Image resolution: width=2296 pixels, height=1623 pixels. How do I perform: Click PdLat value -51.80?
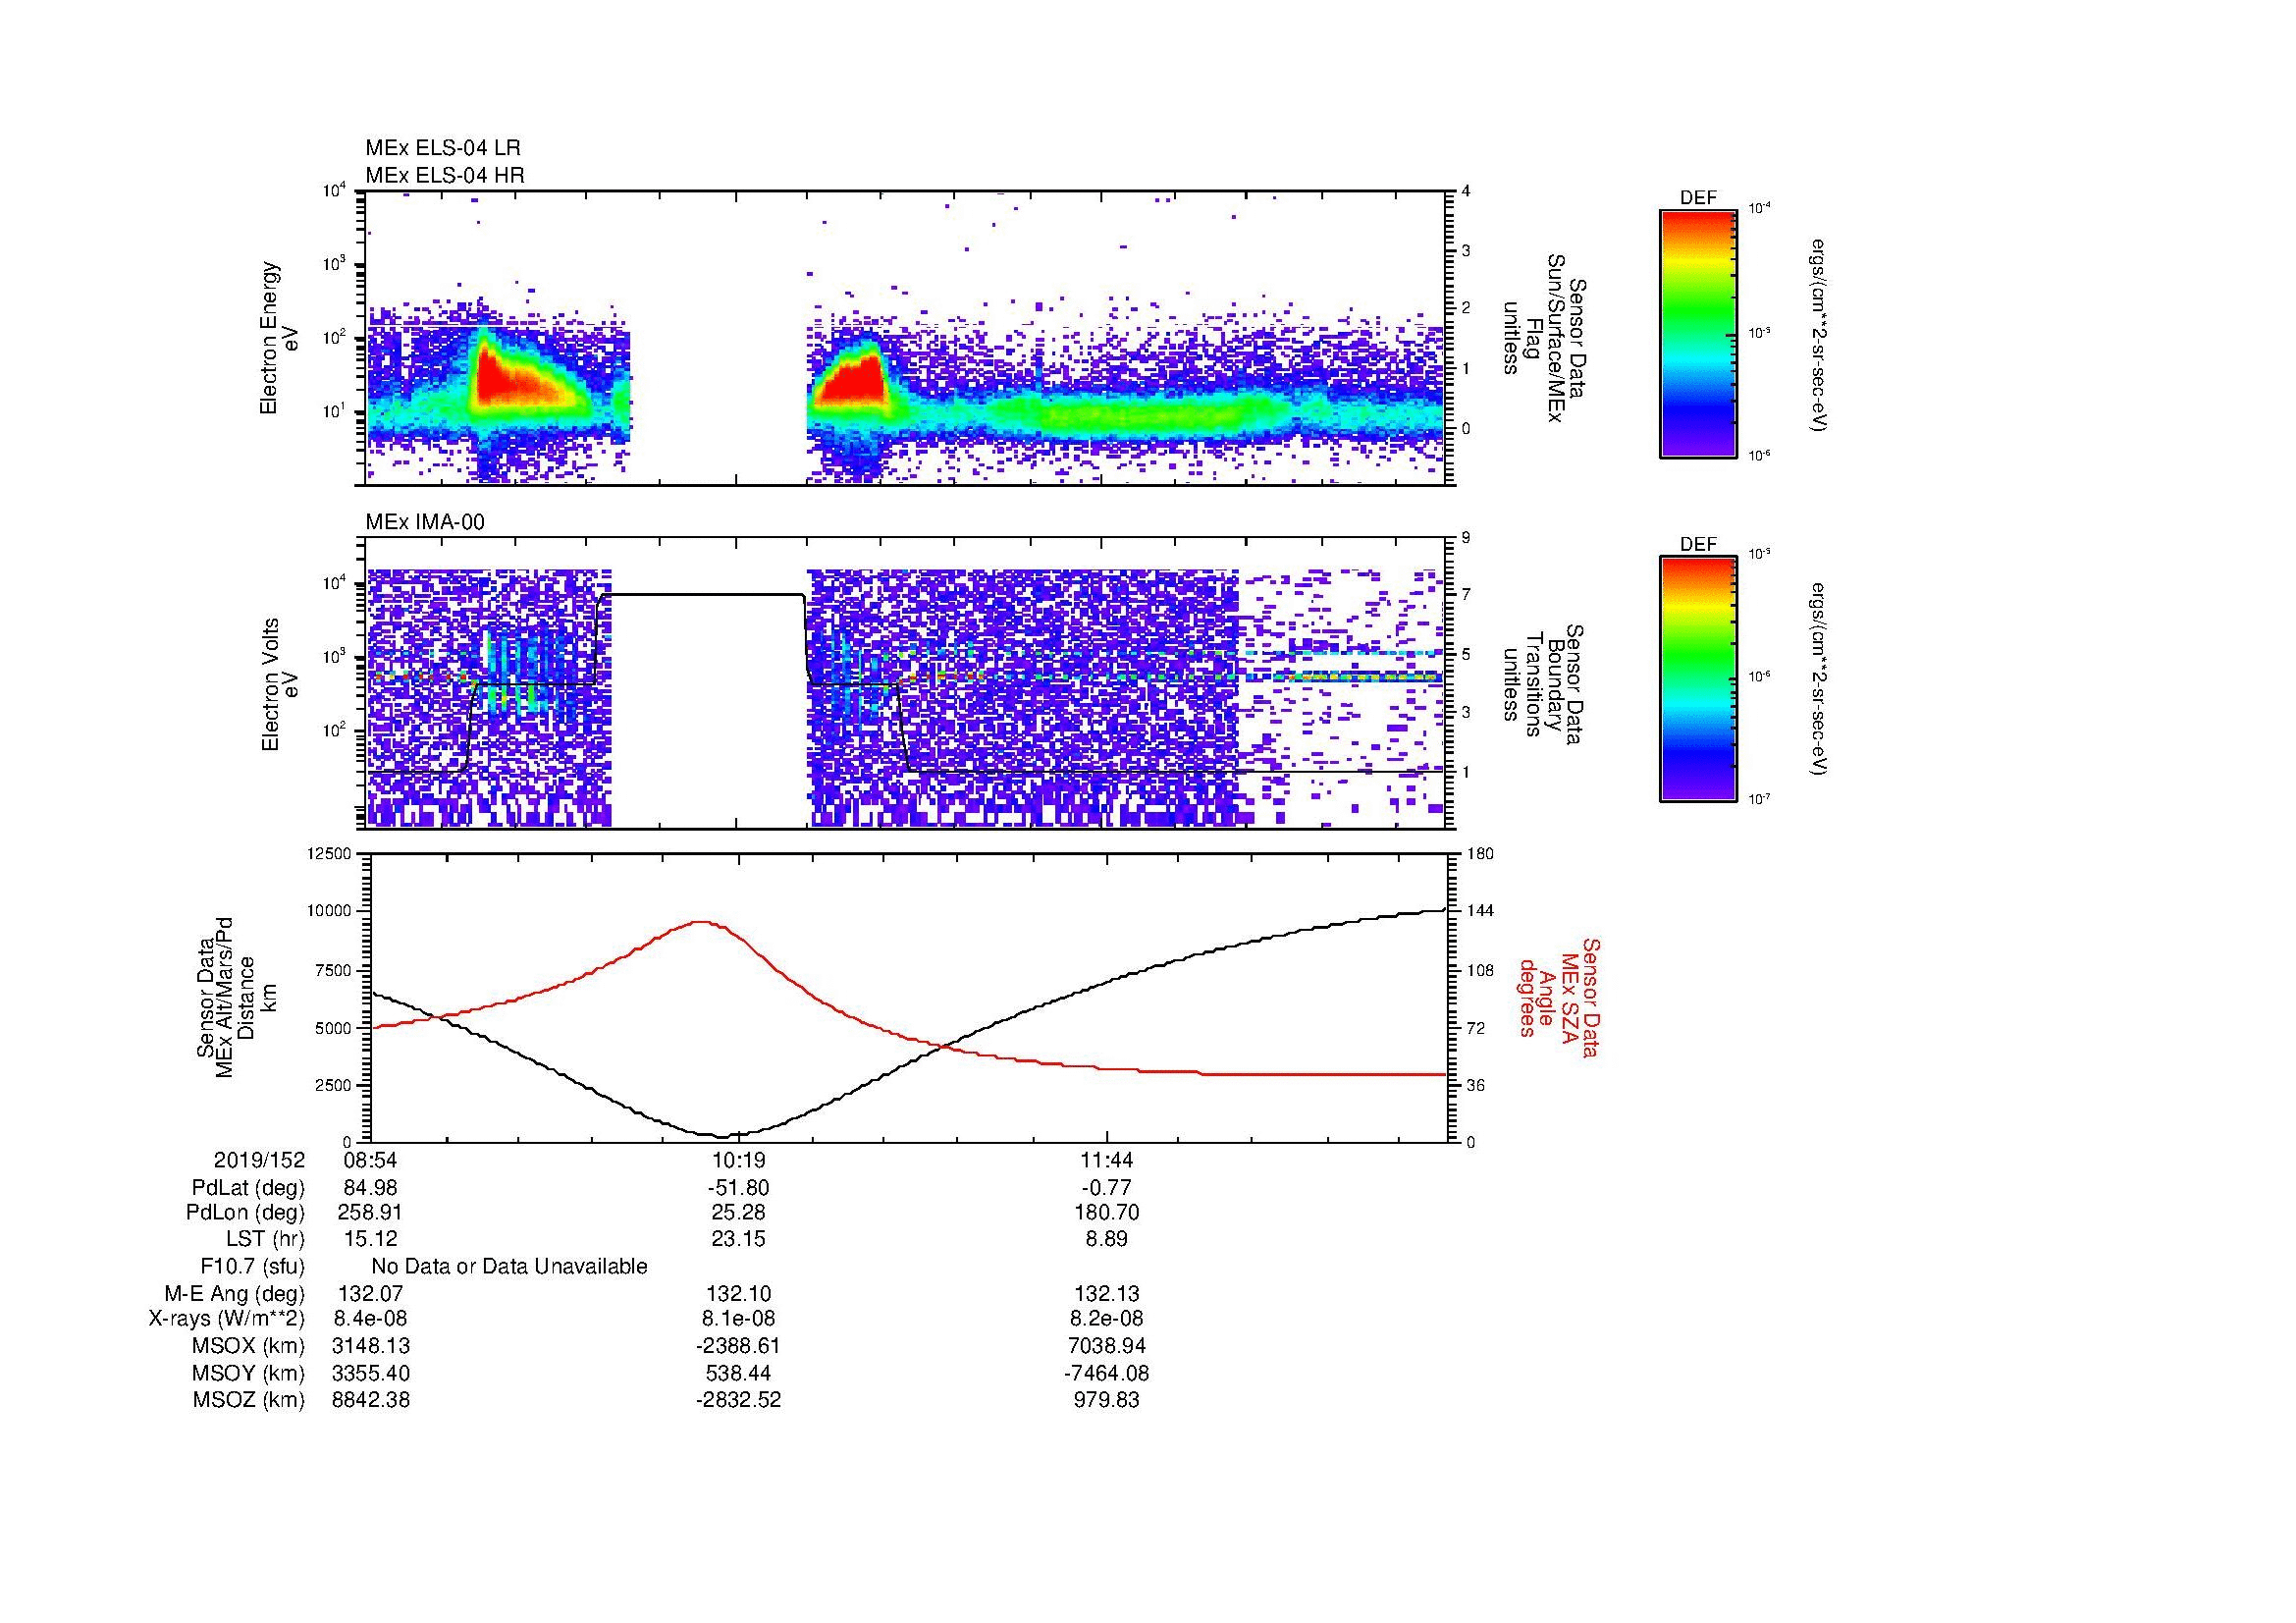point(738,1188)
